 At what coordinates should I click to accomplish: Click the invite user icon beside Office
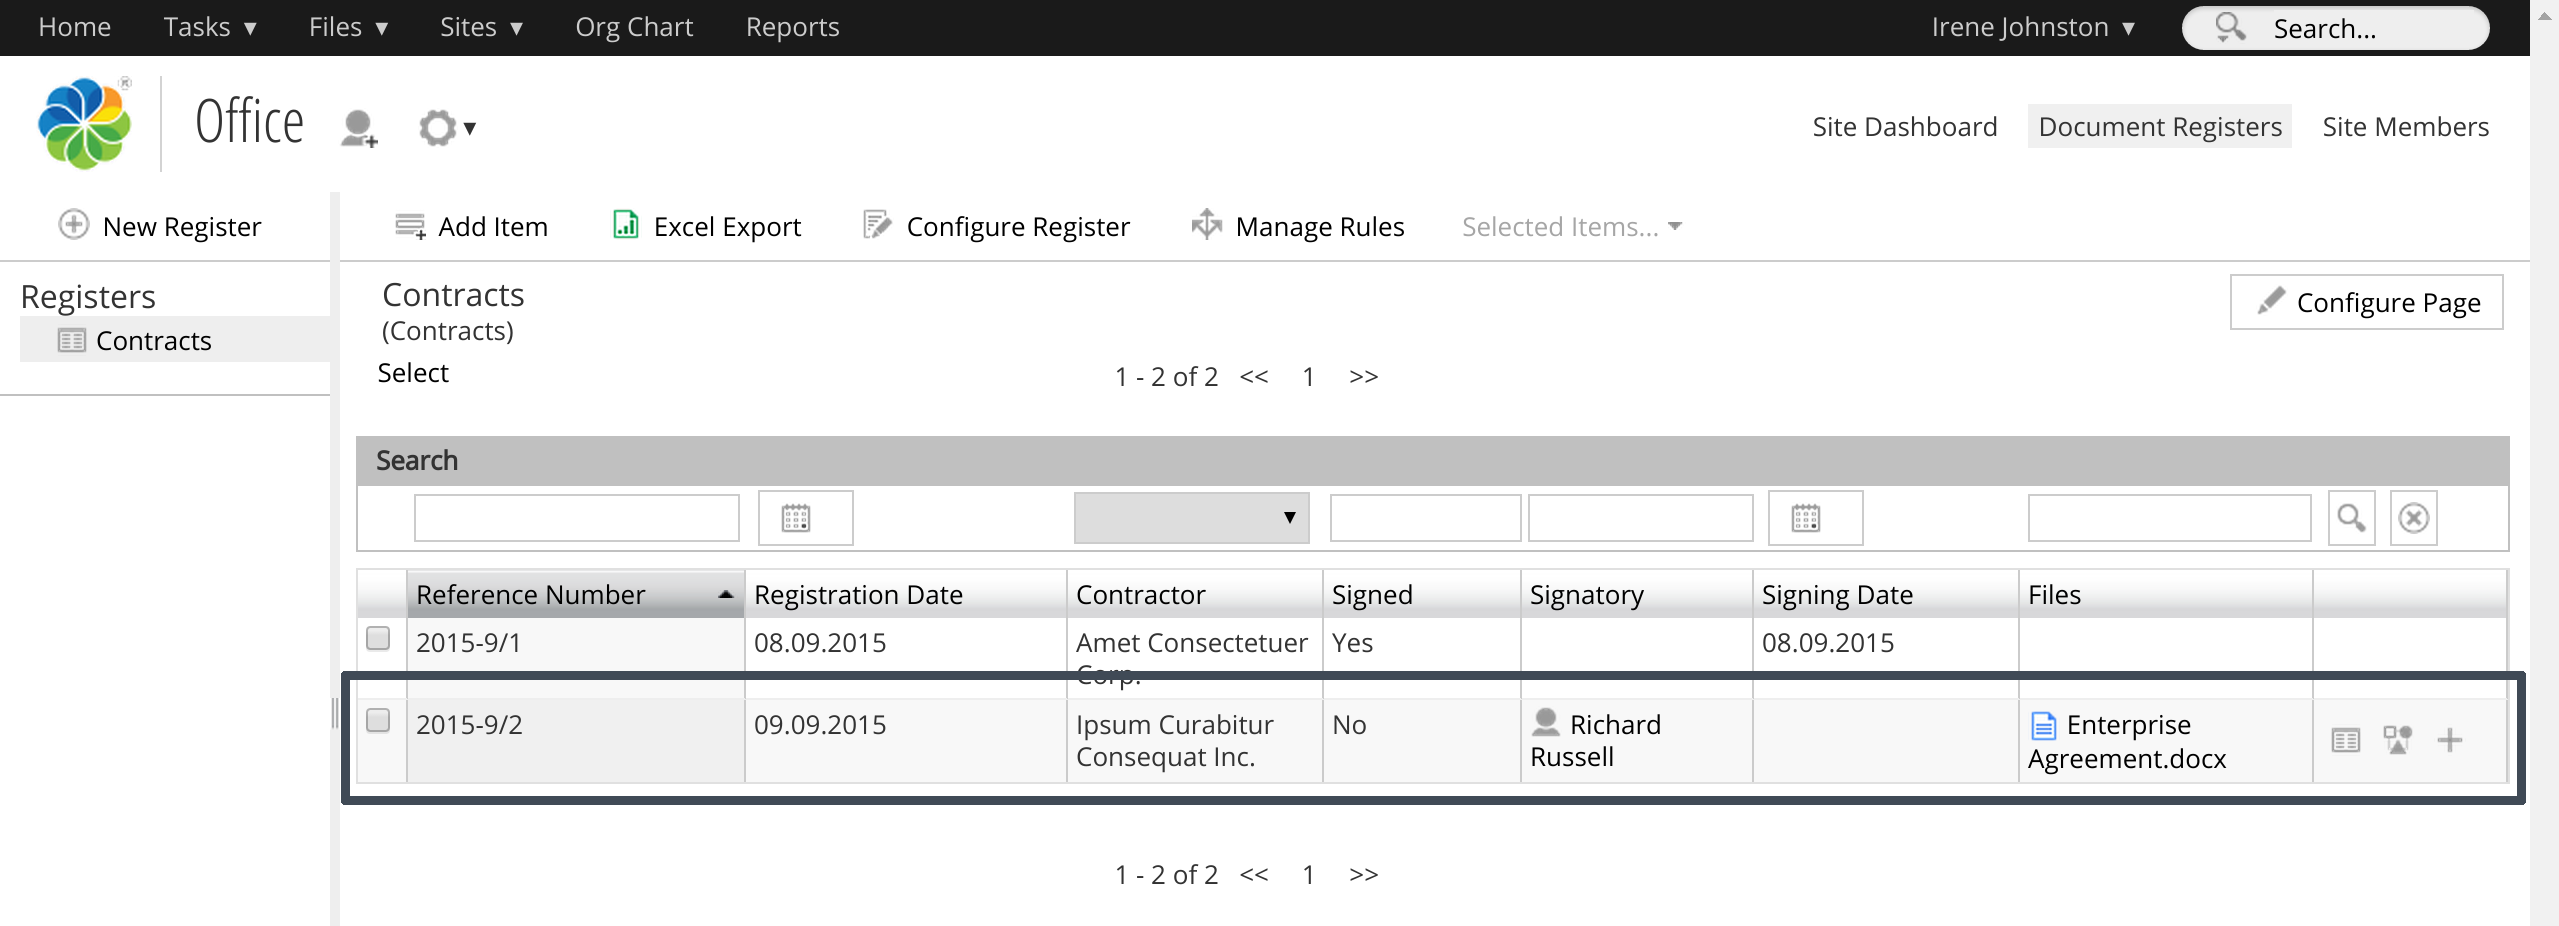click(358, 128)
